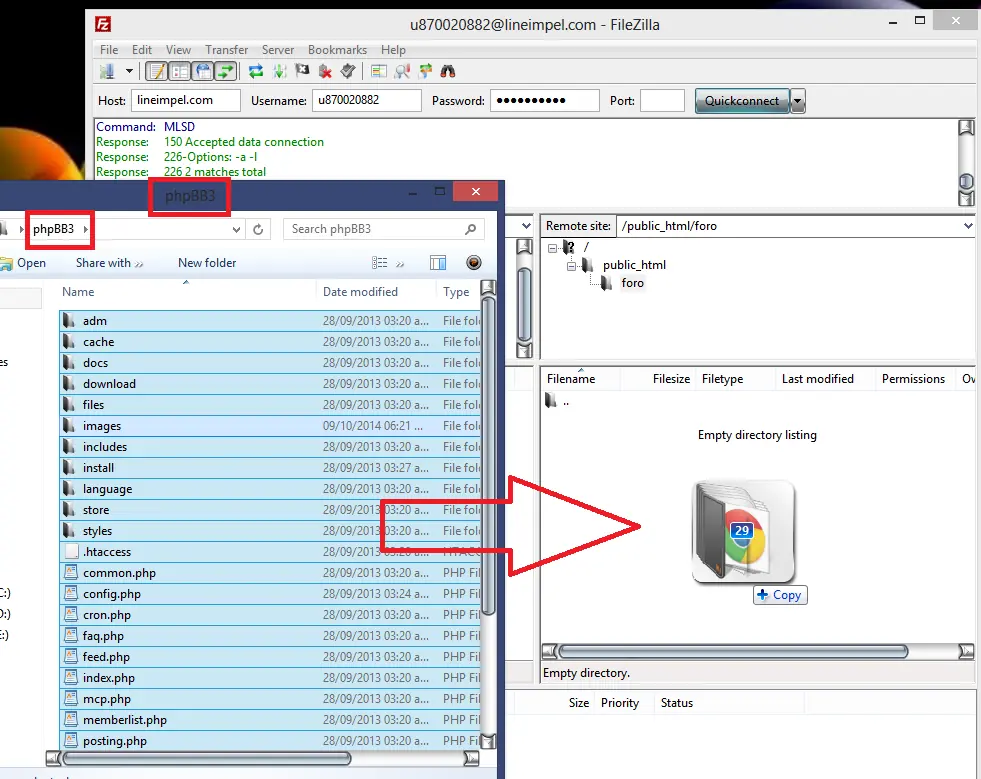The height and width of the screenshot is (779, 981).
Task: Open the Site Manager dropdown arrow
Action: (x=129, y=71)
